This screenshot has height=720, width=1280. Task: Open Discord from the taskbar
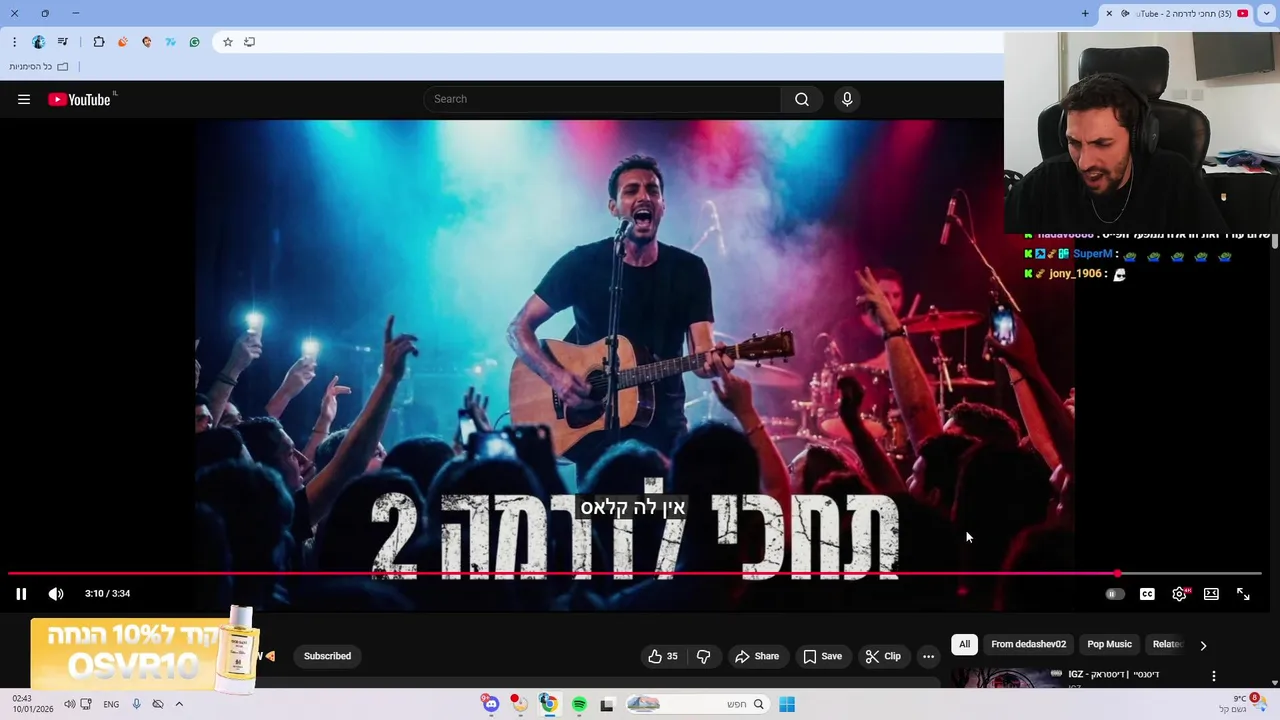coord(490,704)
